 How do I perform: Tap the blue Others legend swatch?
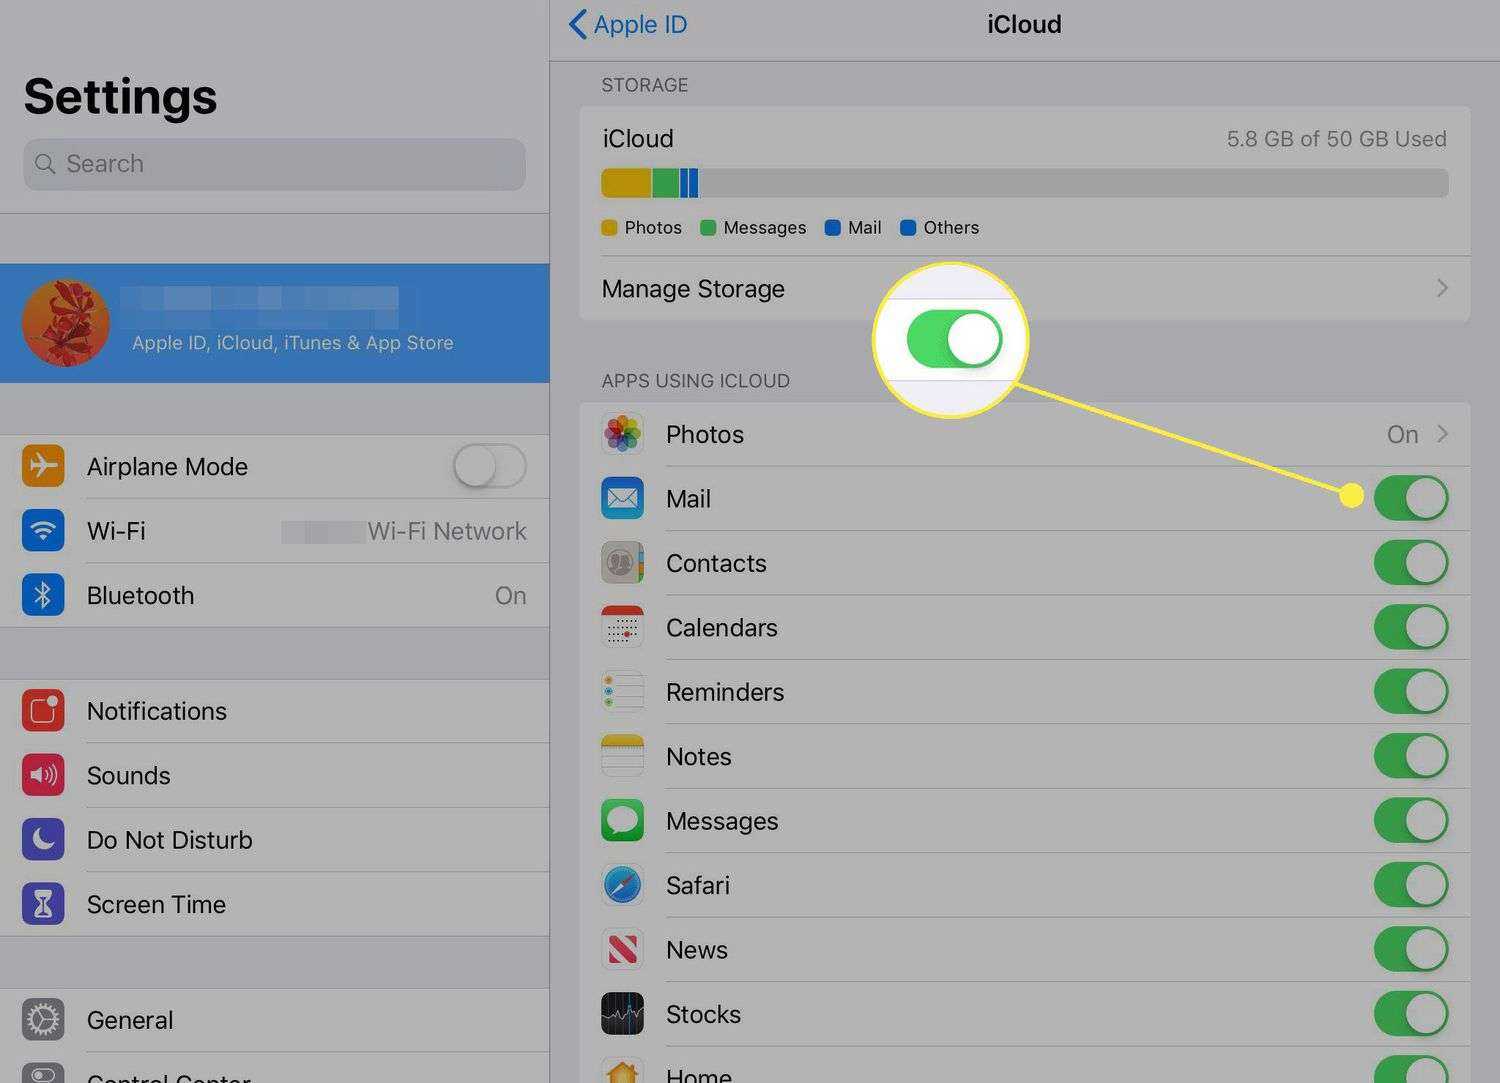point(908,228)
